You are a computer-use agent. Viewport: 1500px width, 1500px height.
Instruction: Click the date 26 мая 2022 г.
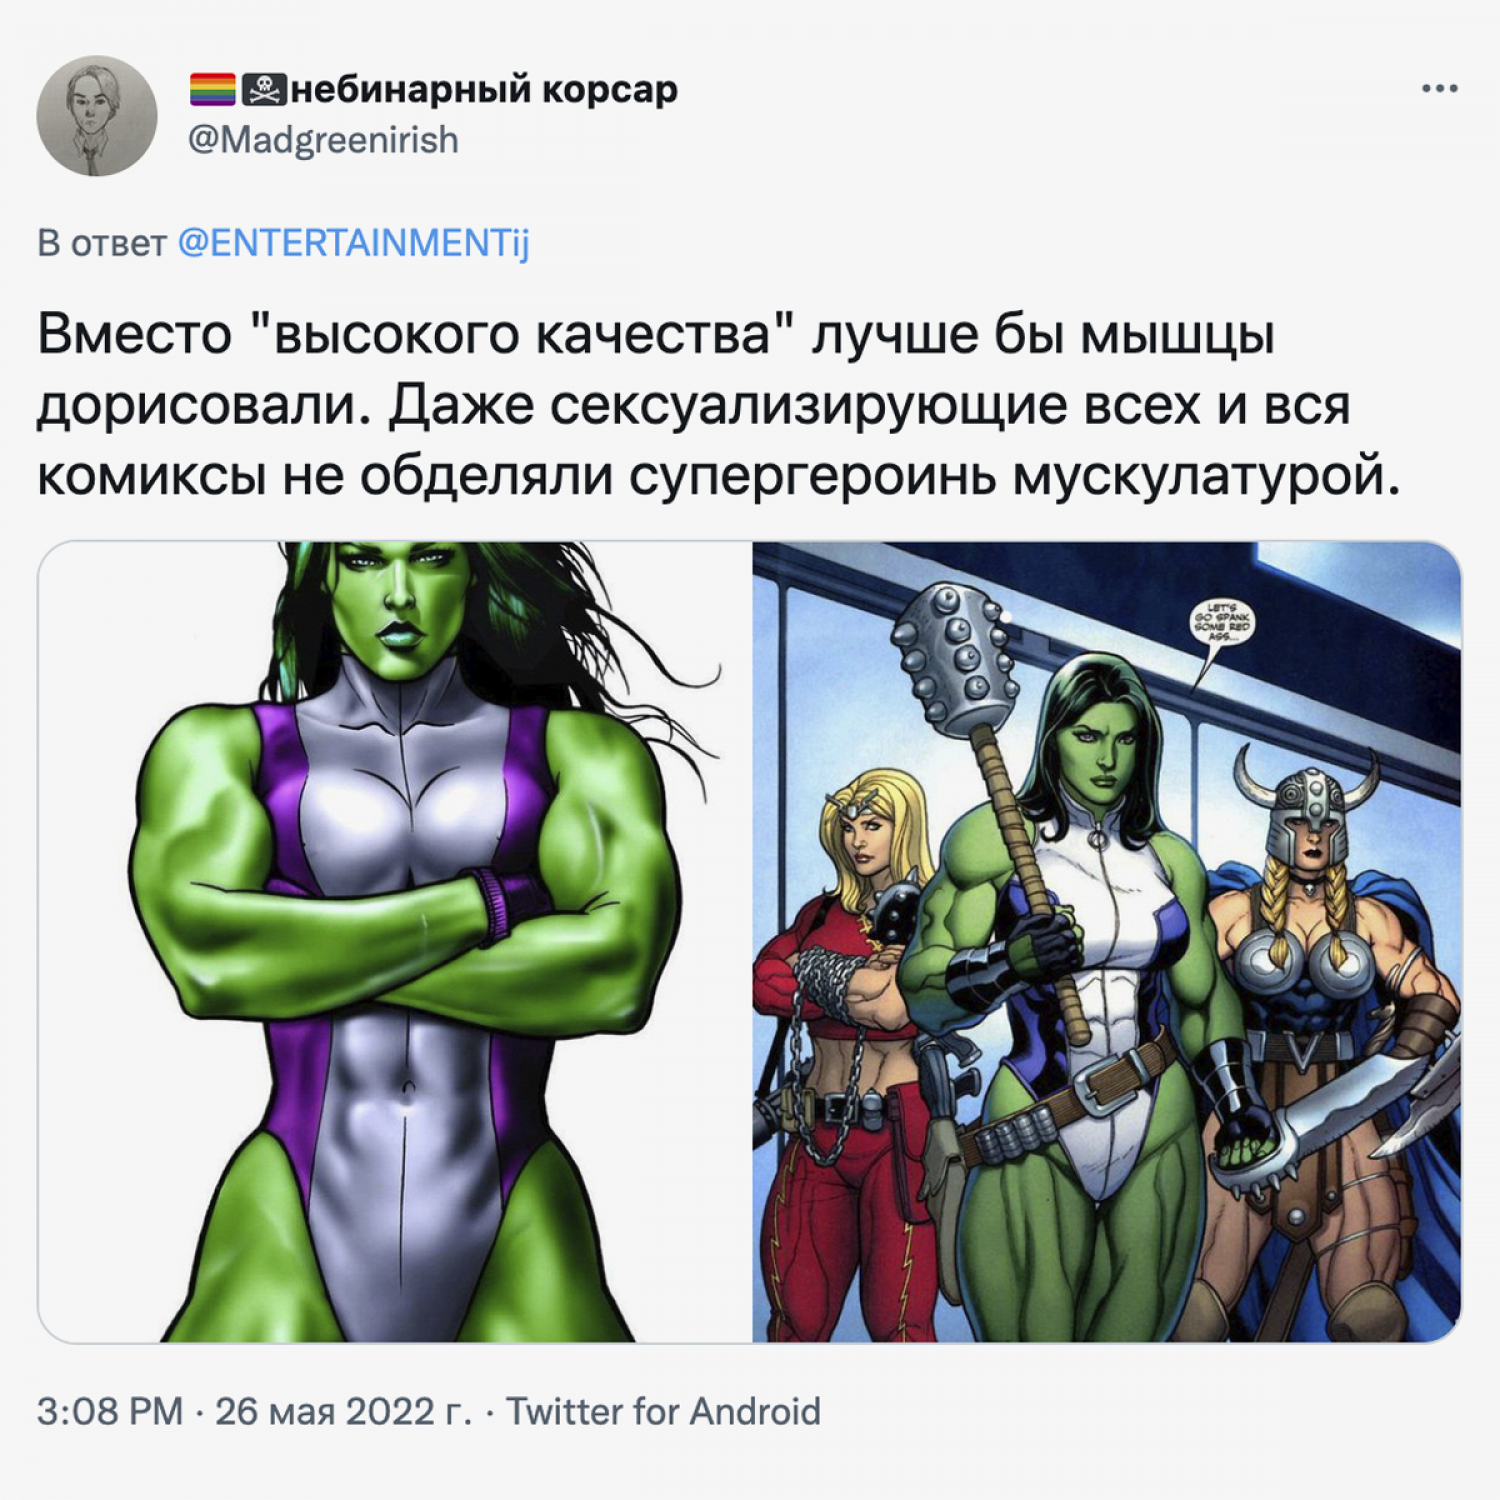pyautogui.click(x=343, y=1412)
